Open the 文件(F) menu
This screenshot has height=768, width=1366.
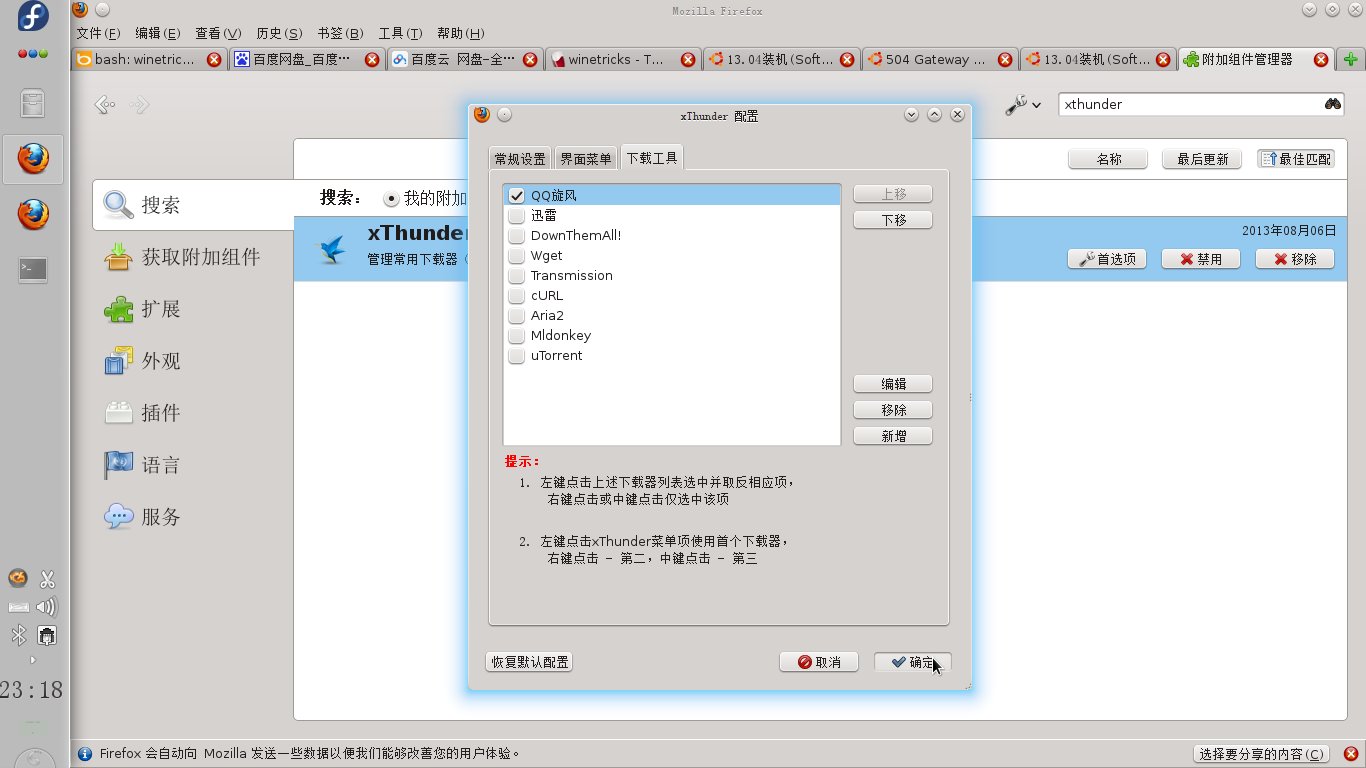[98, 33]
